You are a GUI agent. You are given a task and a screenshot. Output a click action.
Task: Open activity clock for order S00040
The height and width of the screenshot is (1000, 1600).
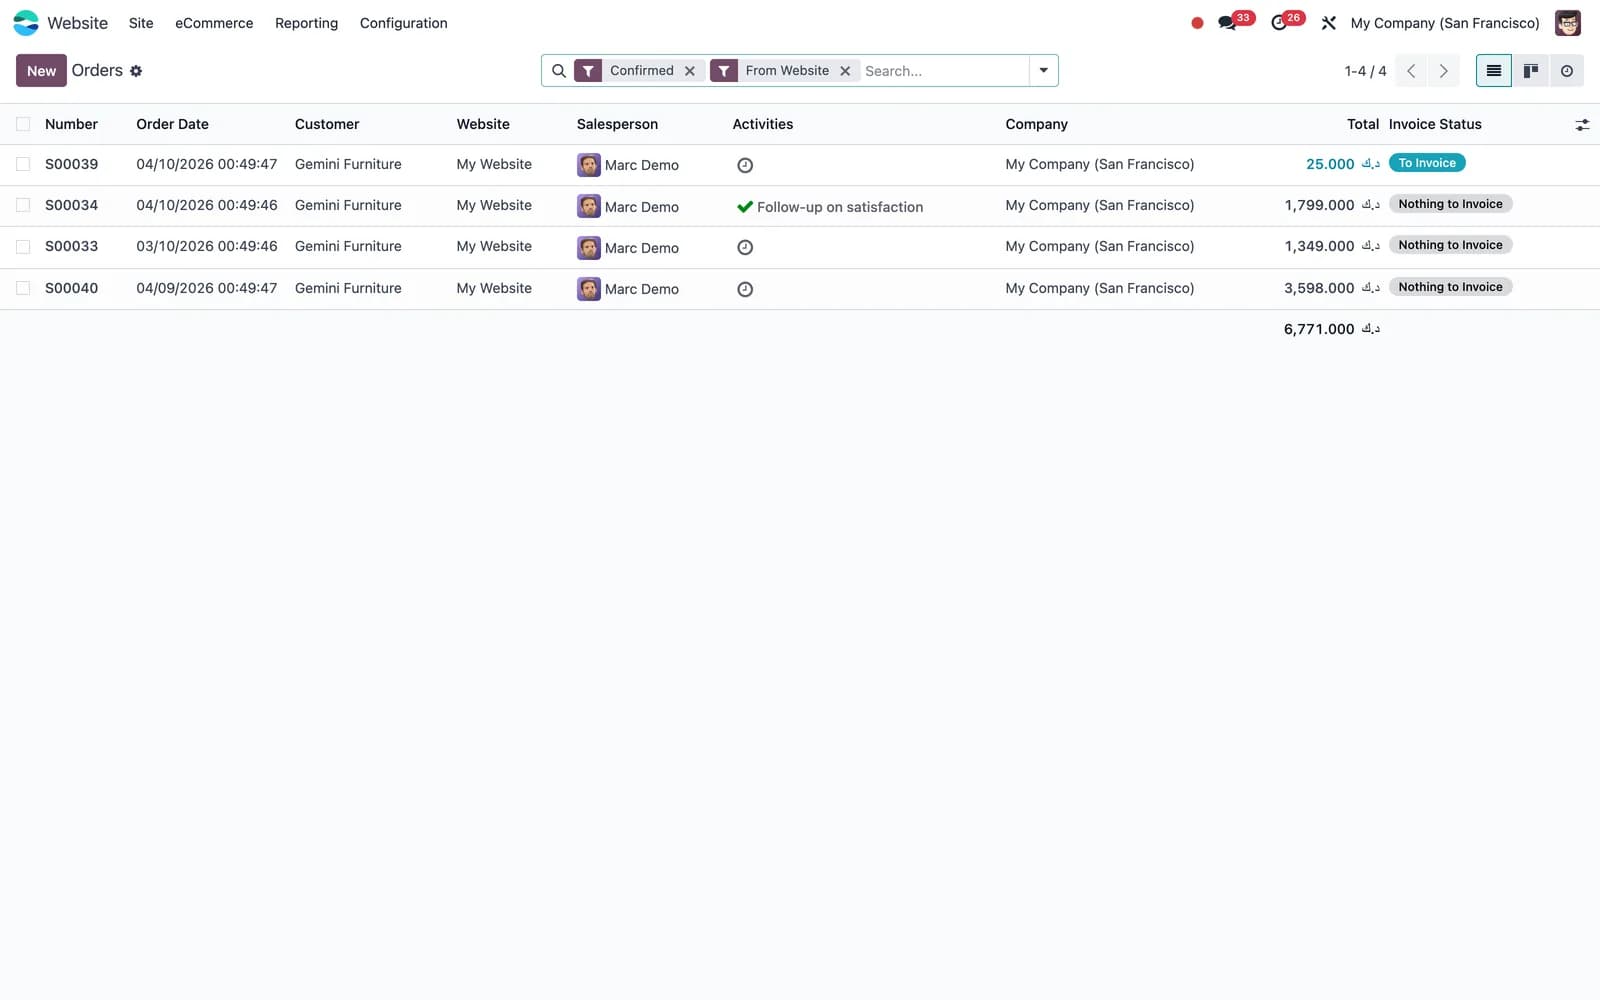click(745, 290)
